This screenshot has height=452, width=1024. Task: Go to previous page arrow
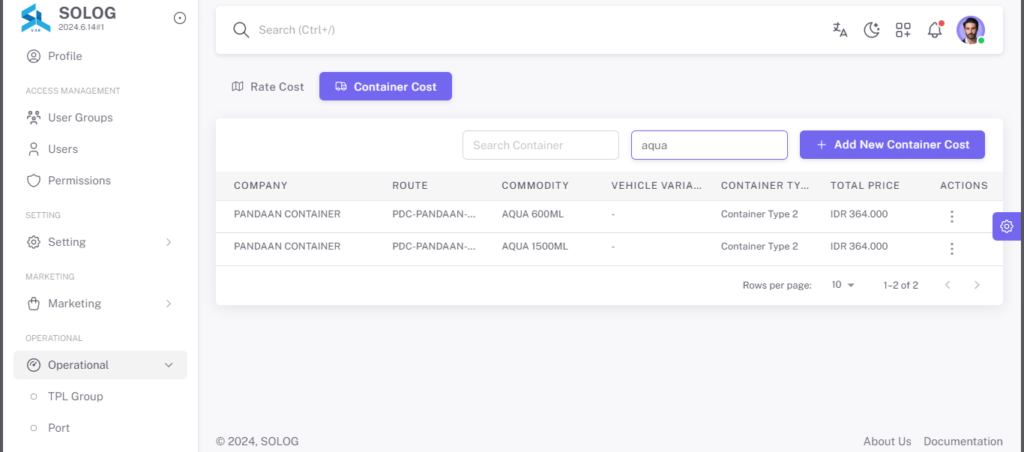pyautogui.click(x=948, y=285)
